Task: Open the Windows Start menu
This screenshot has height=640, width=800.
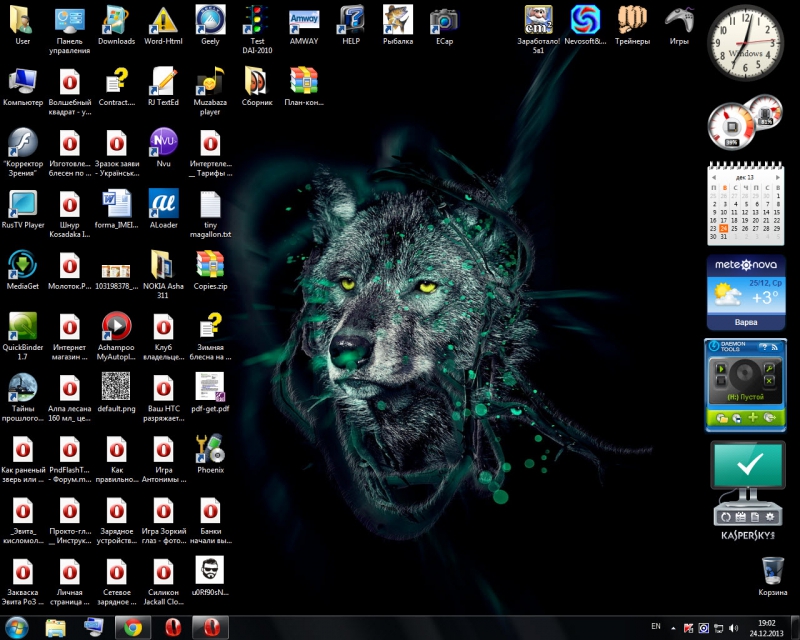Action: (x=16, y=627)
